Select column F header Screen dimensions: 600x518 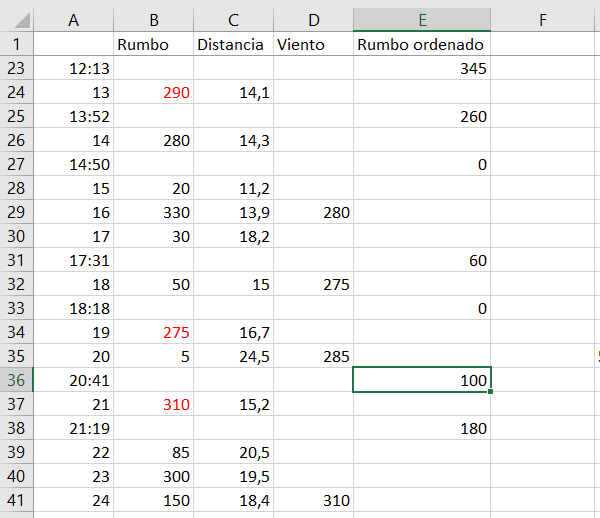pos(543,20)
